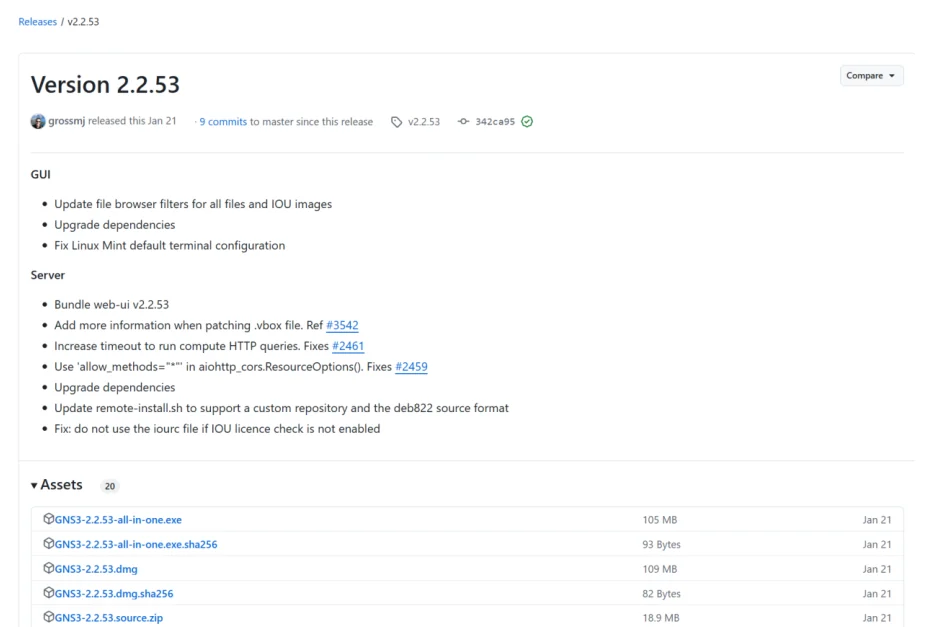
Task: Download GNS3-2.2.53.dmg.sha256
Action: click(x=114, y=593)
